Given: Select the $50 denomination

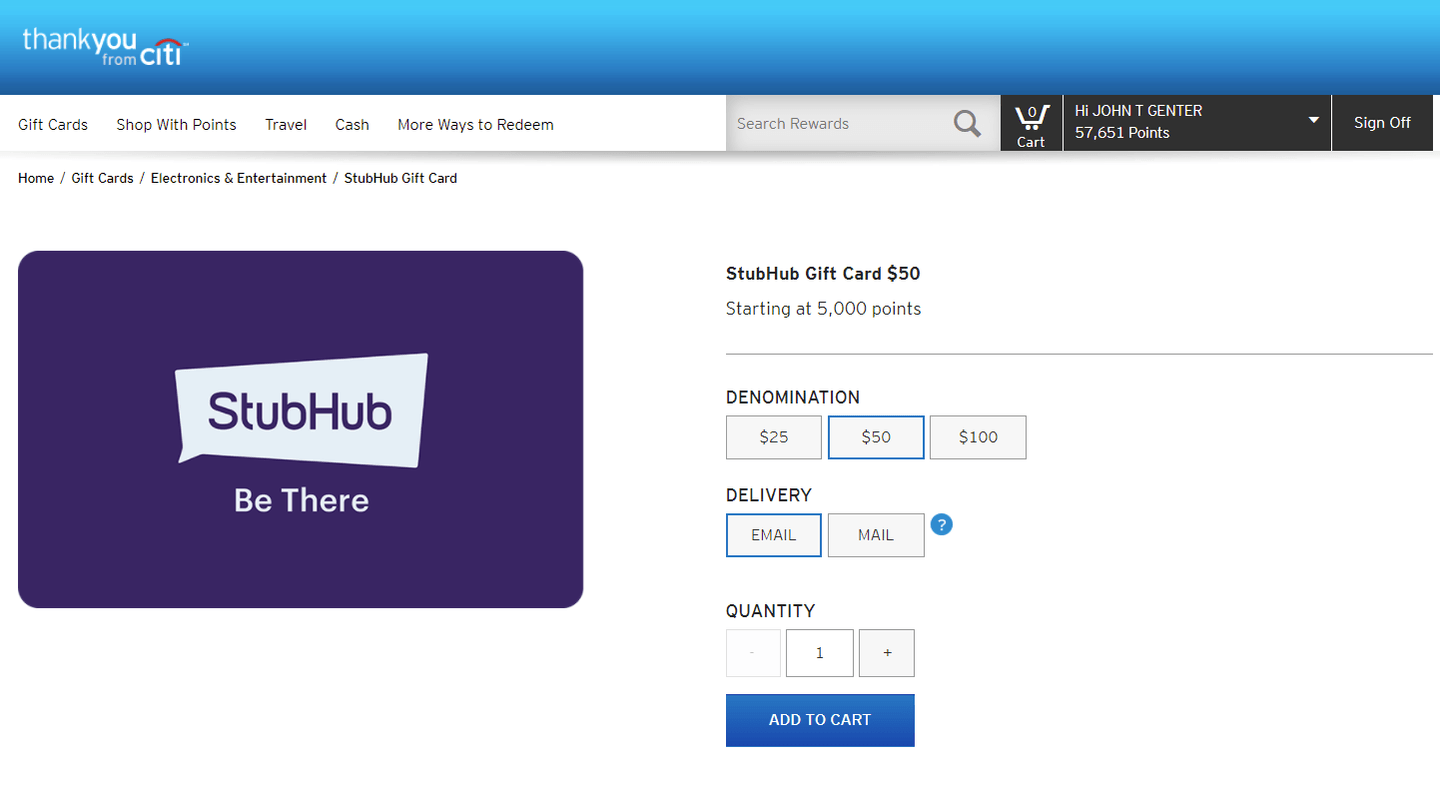Looking at the screenshot, I should coord(875,437).
